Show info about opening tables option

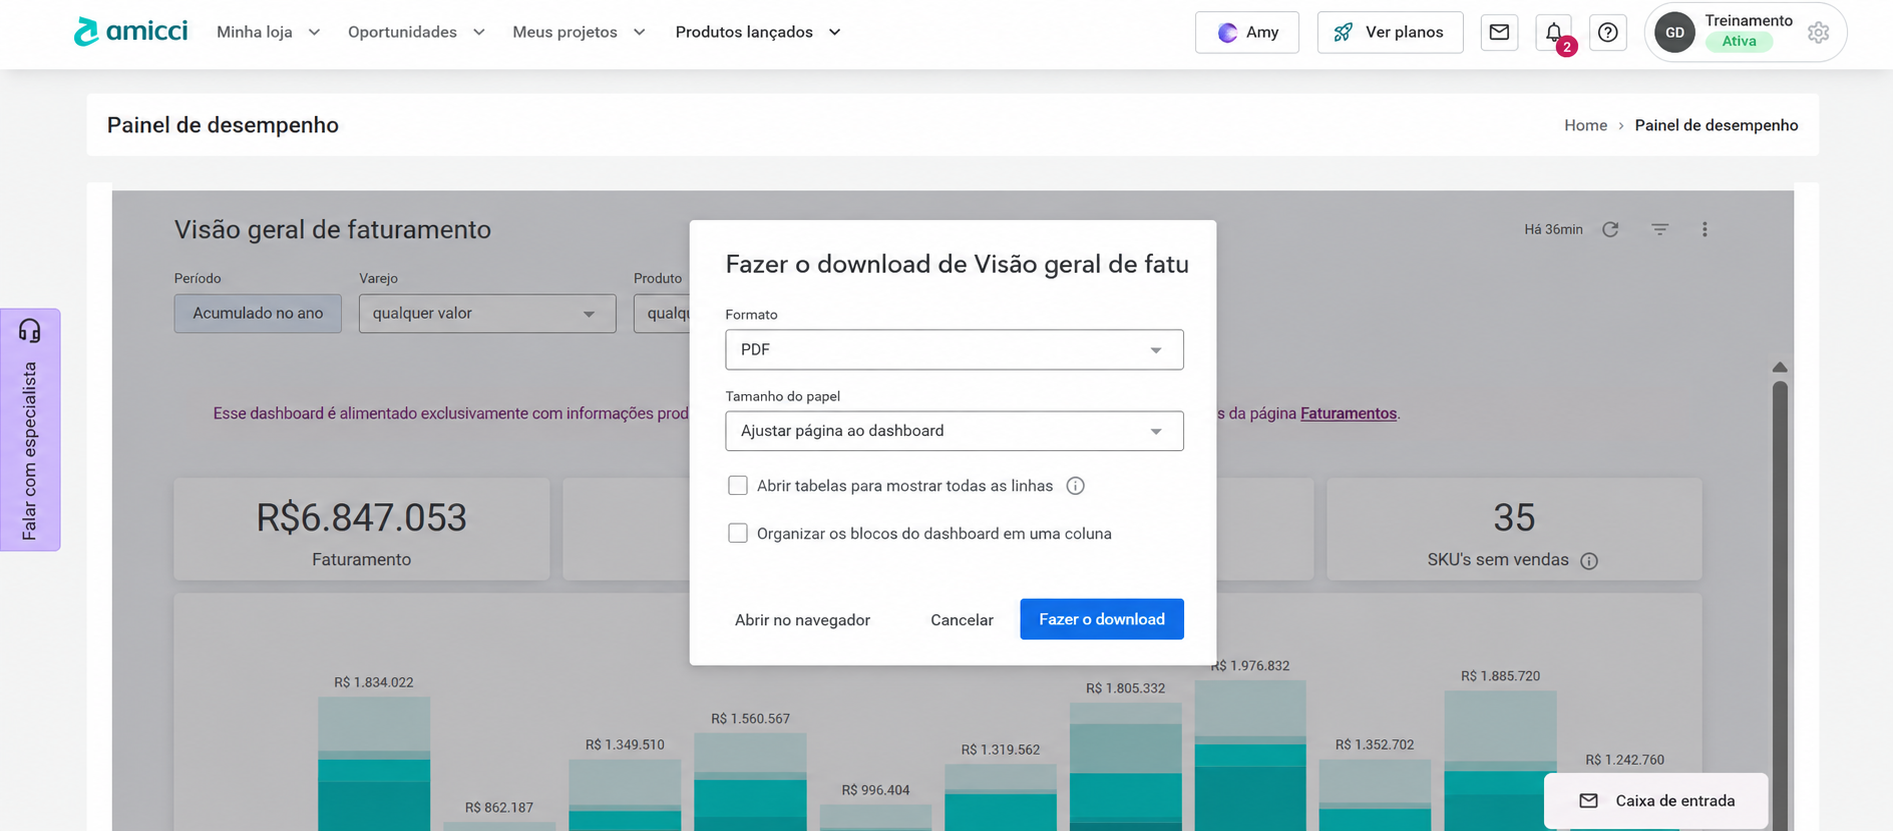(1075, 486)
